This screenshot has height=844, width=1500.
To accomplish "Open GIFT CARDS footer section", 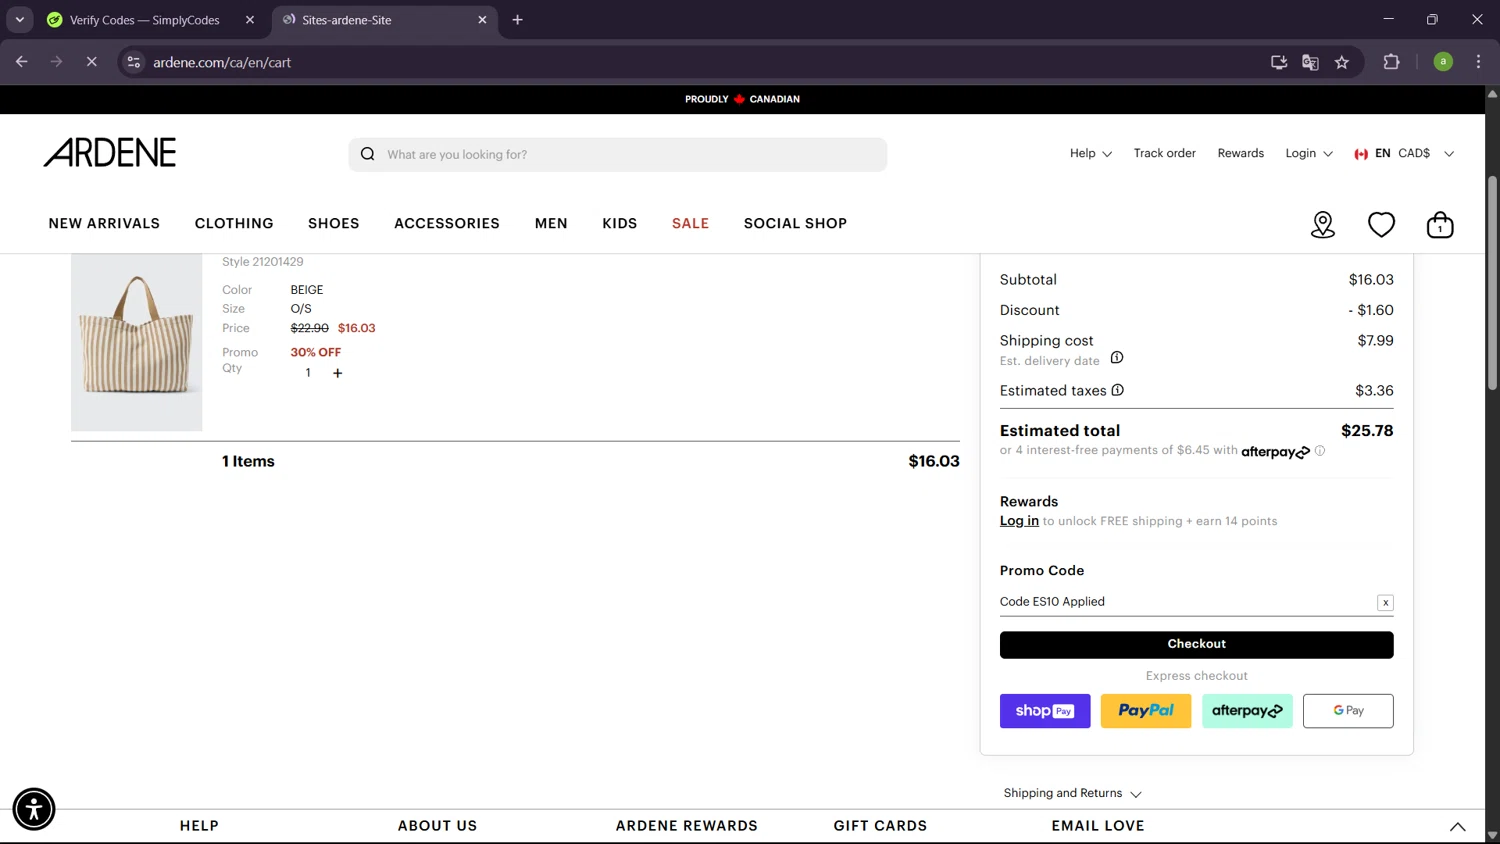I will coord(880,826).
